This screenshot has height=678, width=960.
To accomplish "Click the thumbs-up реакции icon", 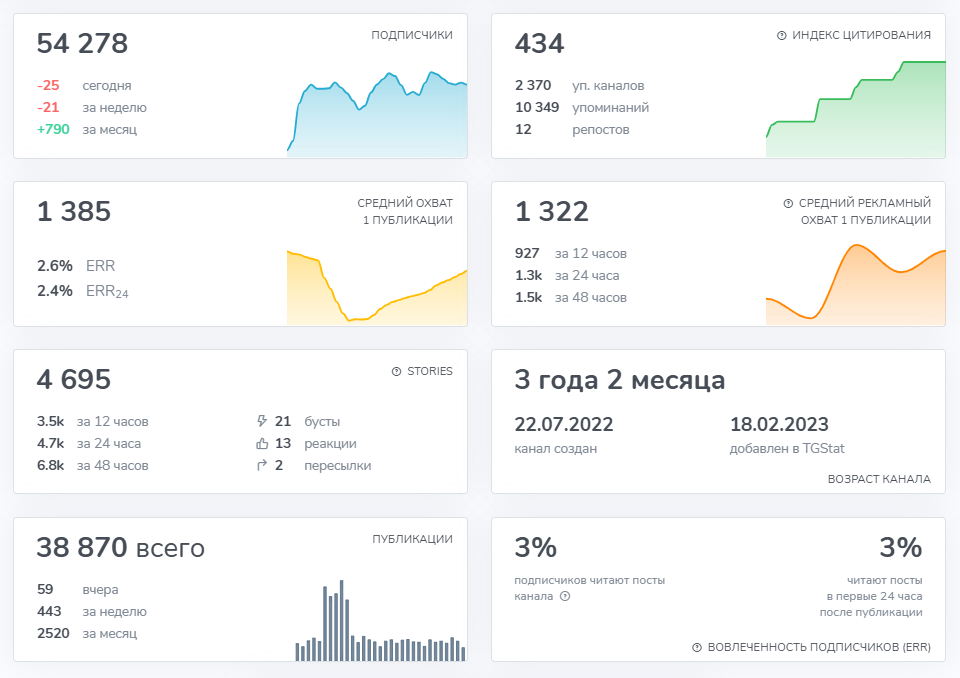I will click(262, 444).
